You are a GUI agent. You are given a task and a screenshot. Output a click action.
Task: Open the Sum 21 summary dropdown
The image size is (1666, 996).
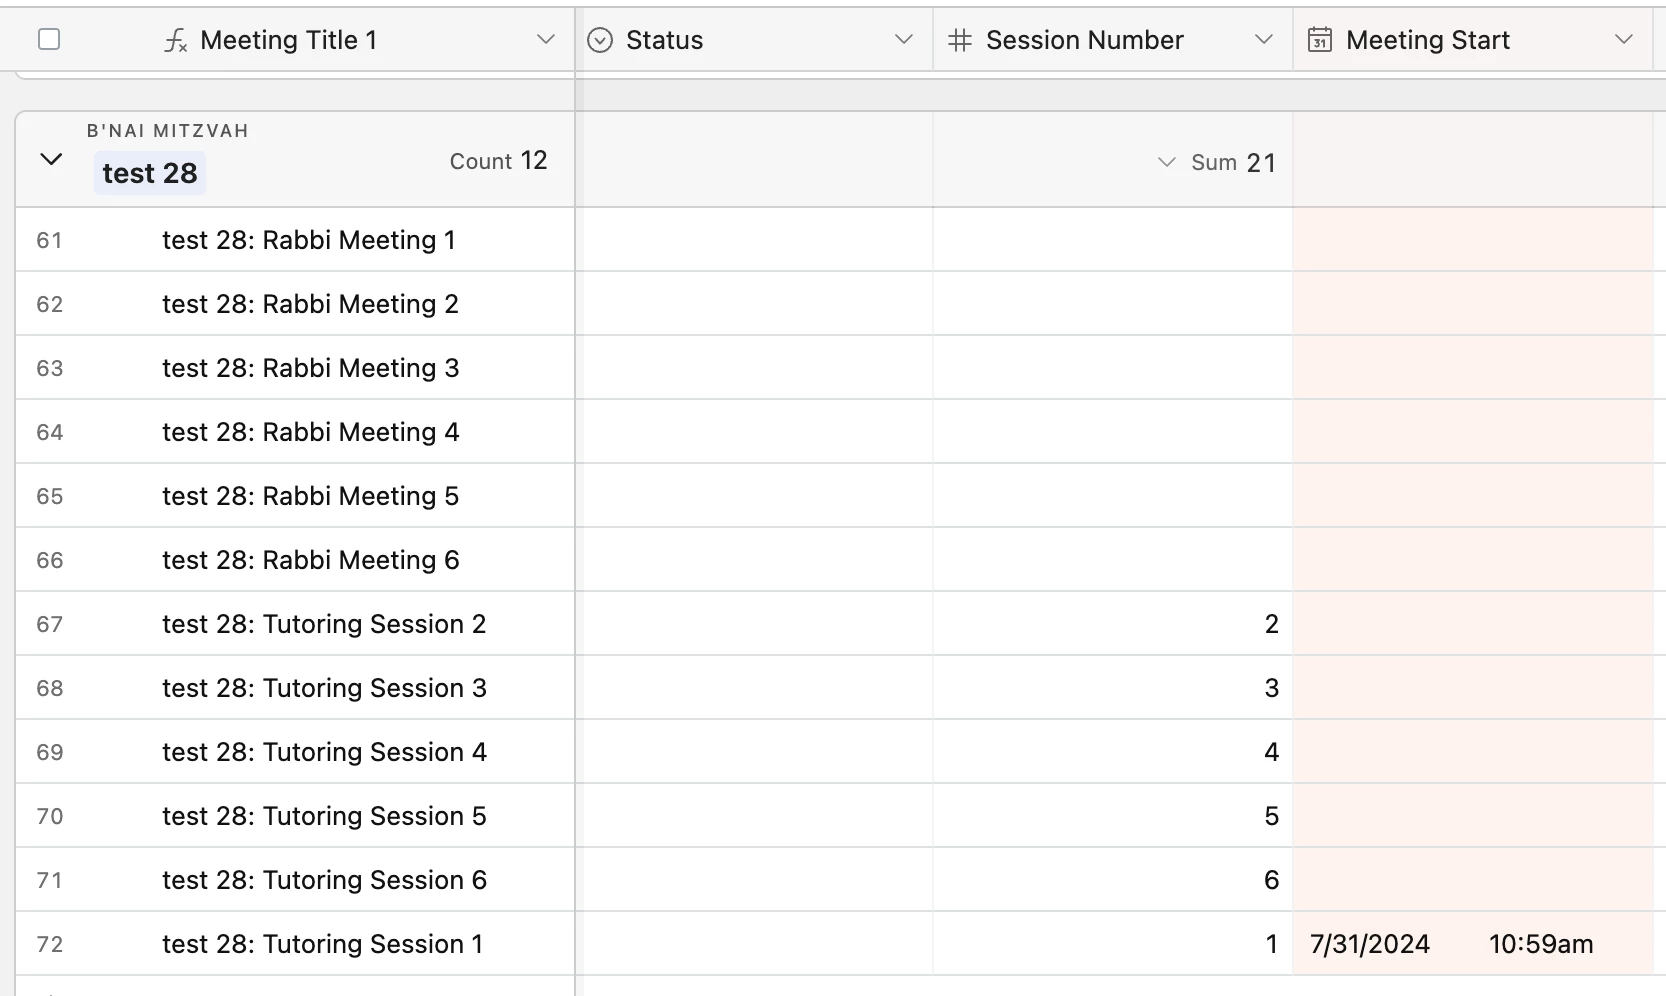1166,162
